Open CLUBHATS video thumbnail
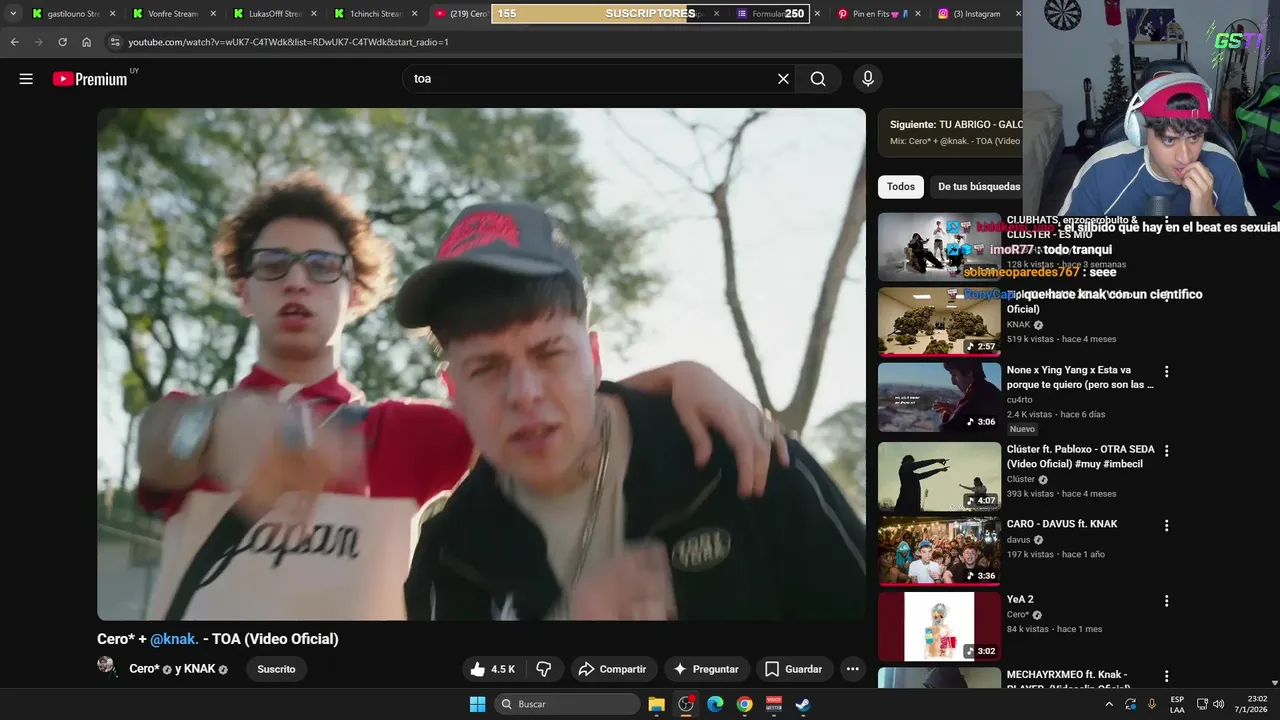Screen dimensions: 1280x720 pos(939,247)
